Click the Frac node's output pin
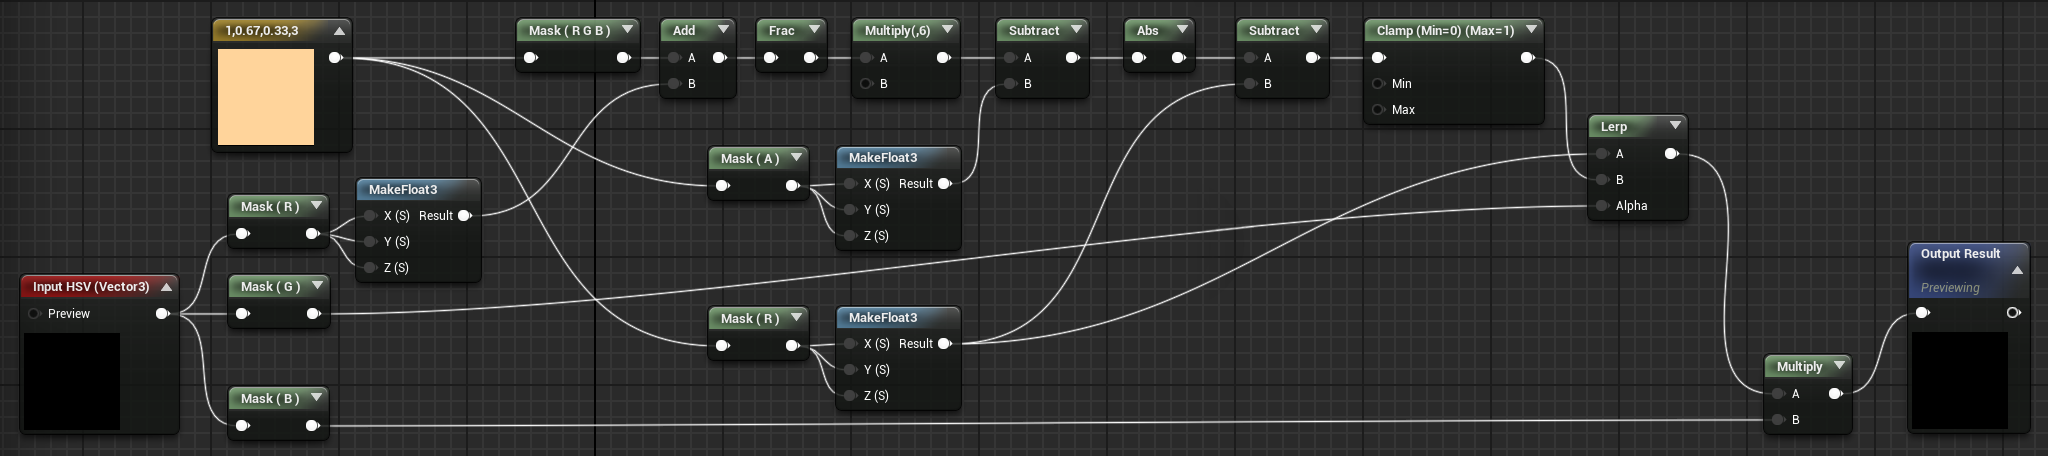Screen dimensions: 2048x456 coord(811,58)
